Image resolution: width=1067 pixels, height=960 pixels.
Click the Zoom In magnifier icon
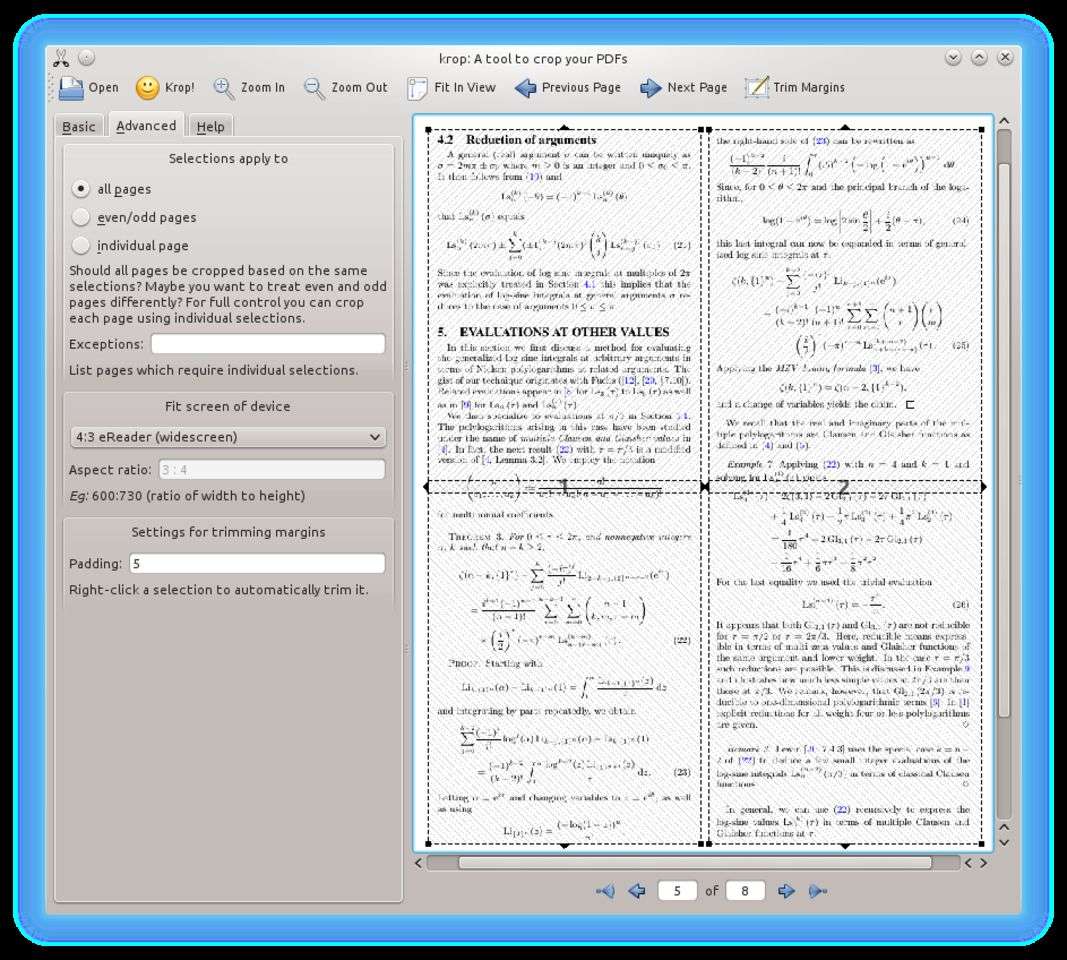tap(224, 88)
